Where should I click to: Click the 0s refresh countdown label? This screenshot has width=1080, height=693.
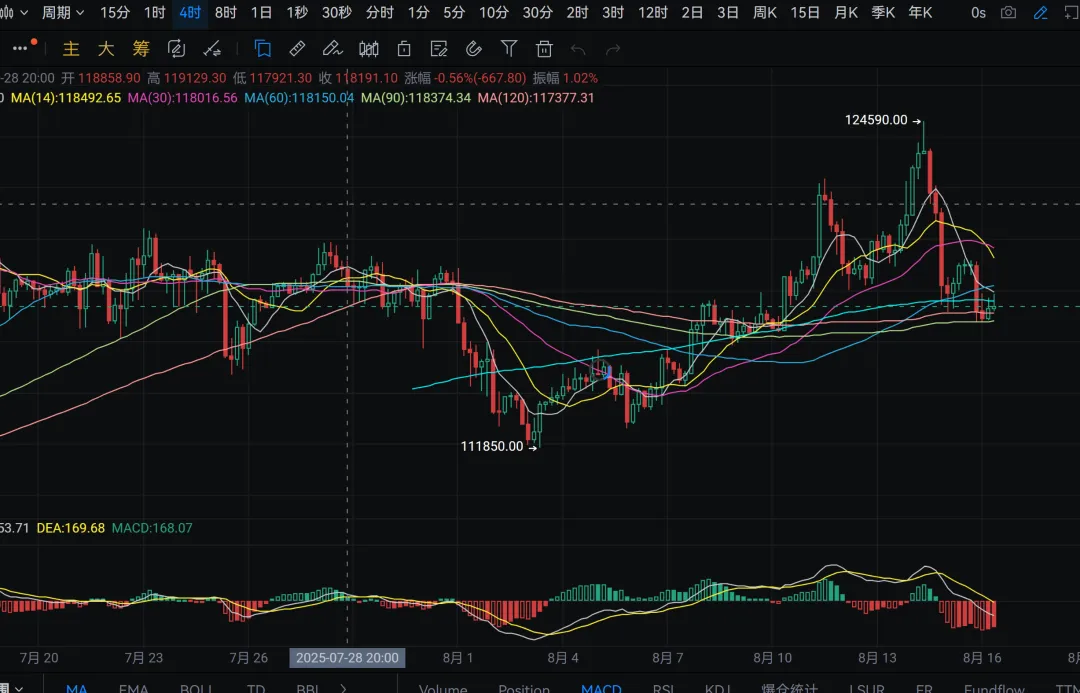[x=978, y=12]
